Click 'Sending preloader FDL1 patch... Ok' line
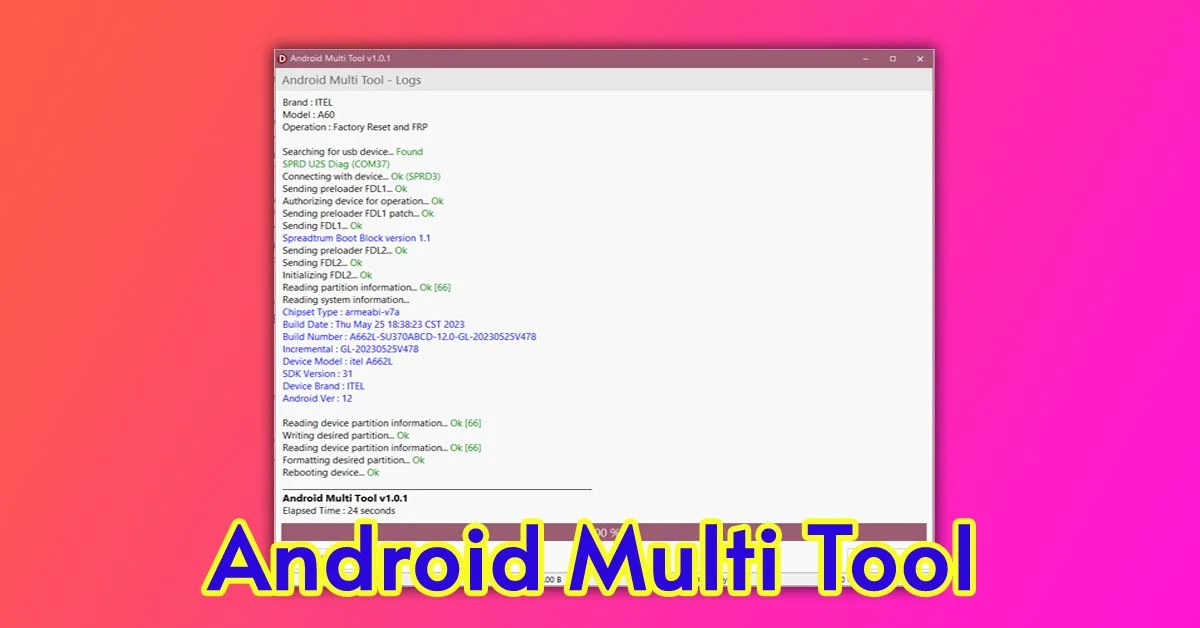 pyautogui.click(x=358, y=213)
